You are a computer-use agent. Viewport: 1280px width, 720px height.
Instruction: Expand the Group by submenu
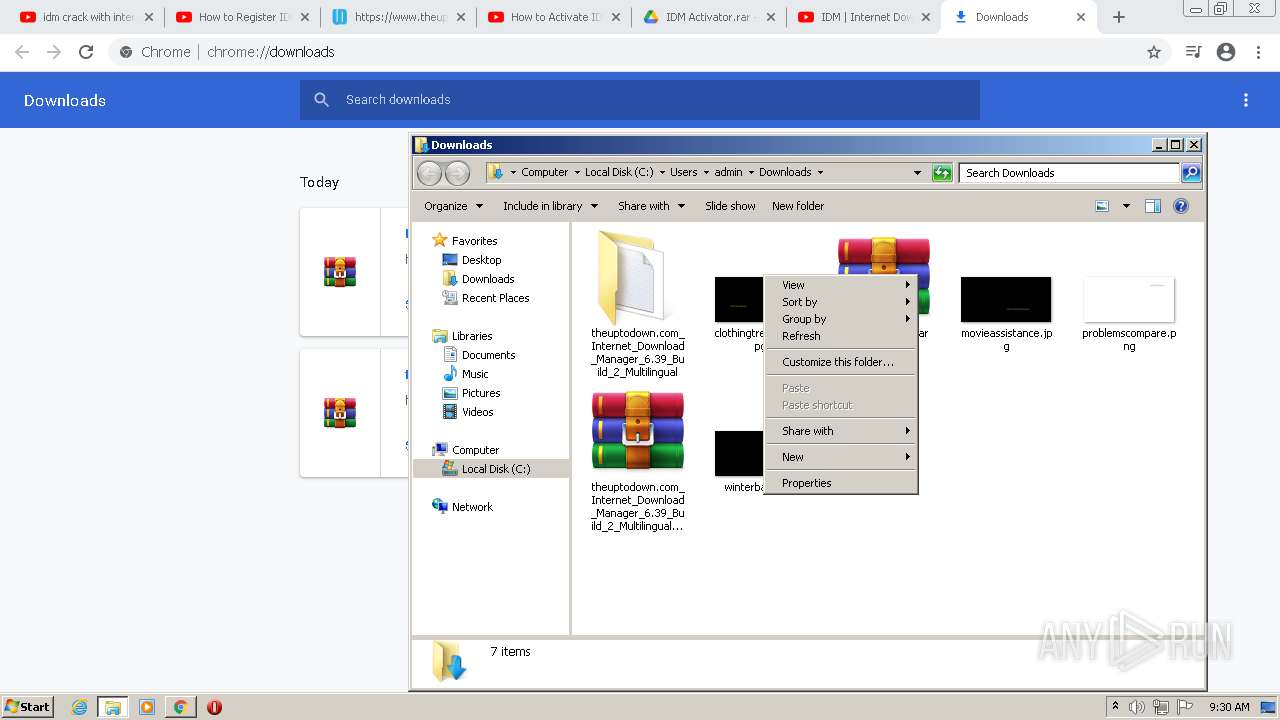point(841,319)
